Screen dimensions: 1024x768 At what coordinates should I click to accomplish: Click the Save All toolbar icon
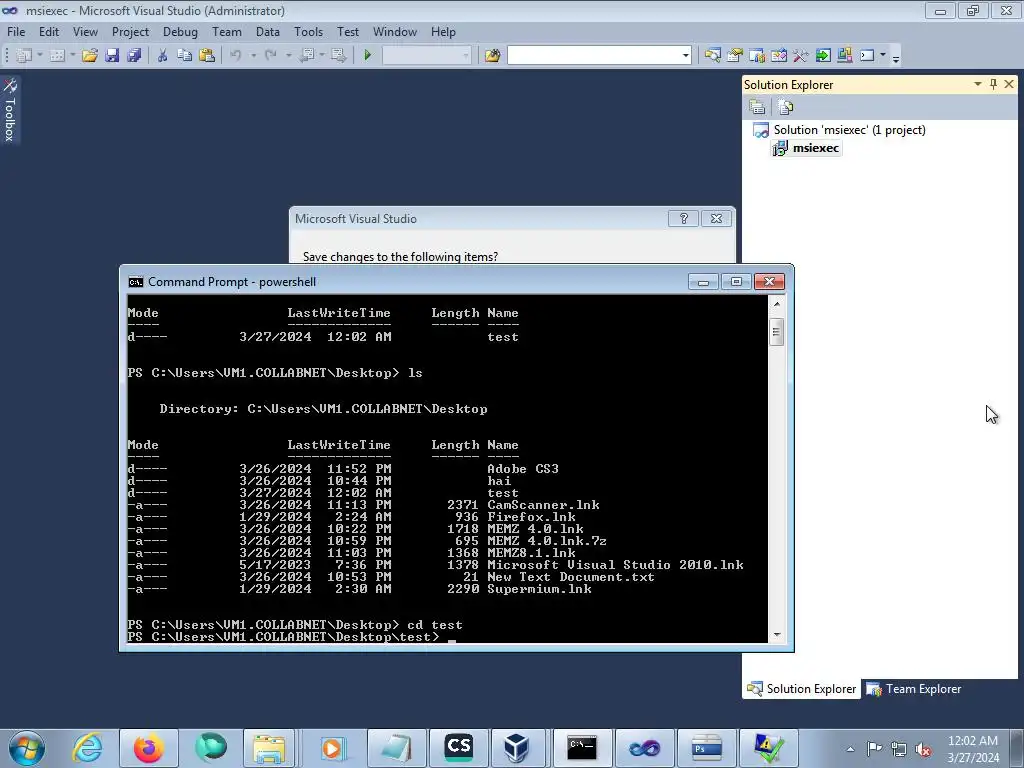[x=134, y=56]
